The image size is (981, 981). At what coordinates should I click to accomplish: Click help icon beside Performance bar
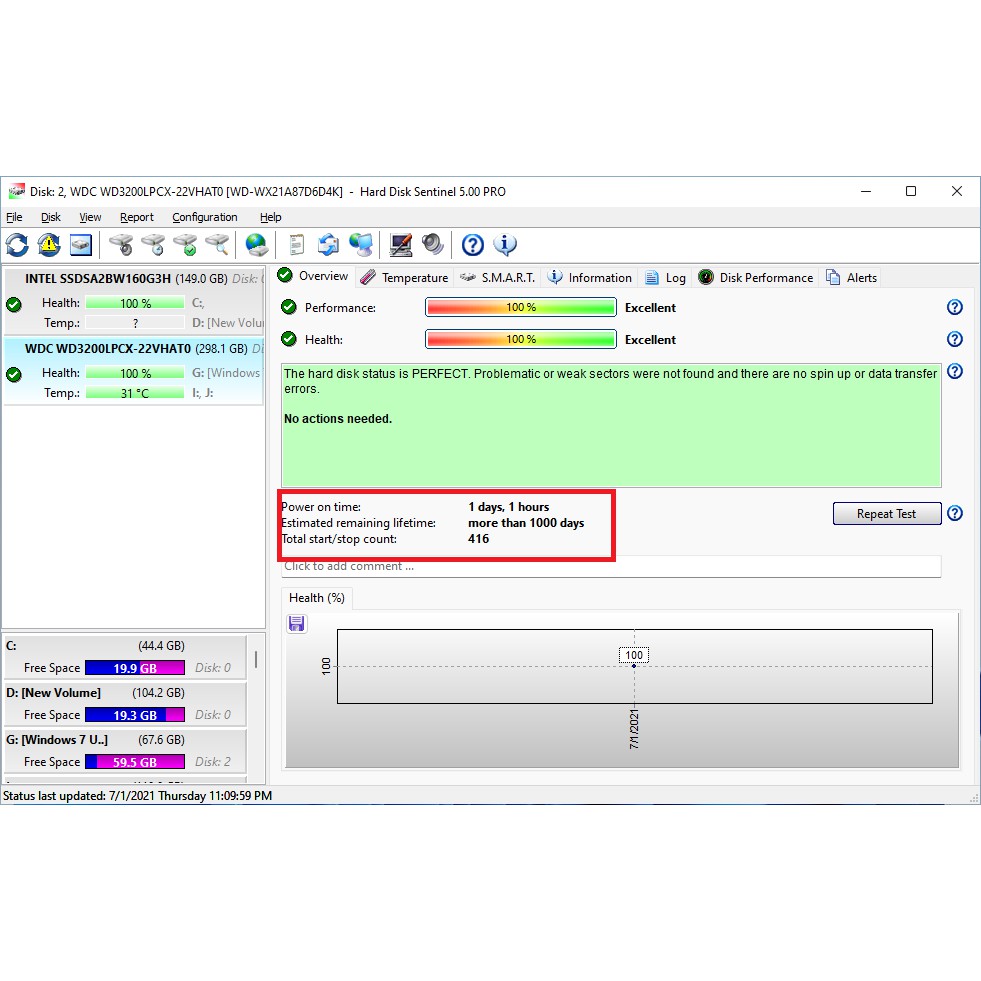955,308
